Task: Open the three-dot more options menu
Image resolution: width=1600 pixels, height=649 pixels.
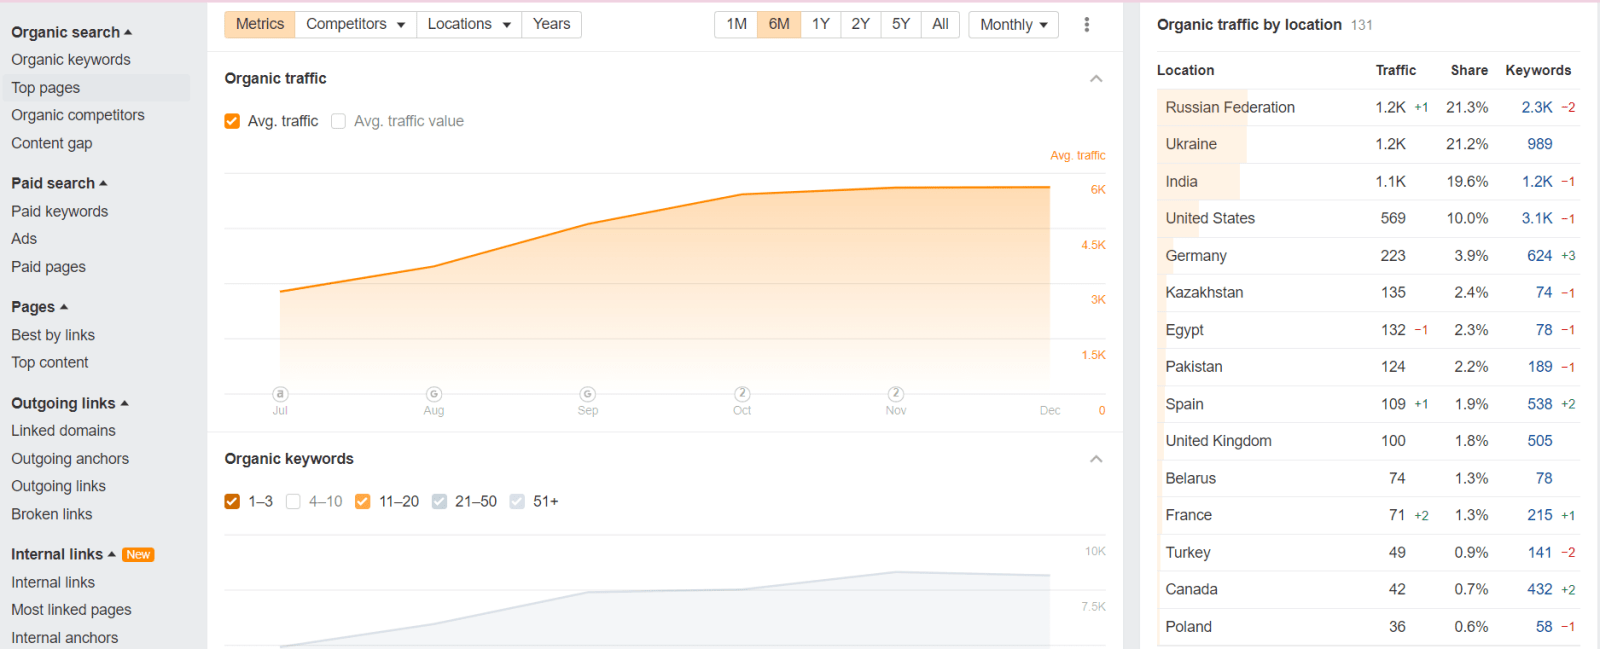Action: pyautogui.click(x=1087, y=24)
